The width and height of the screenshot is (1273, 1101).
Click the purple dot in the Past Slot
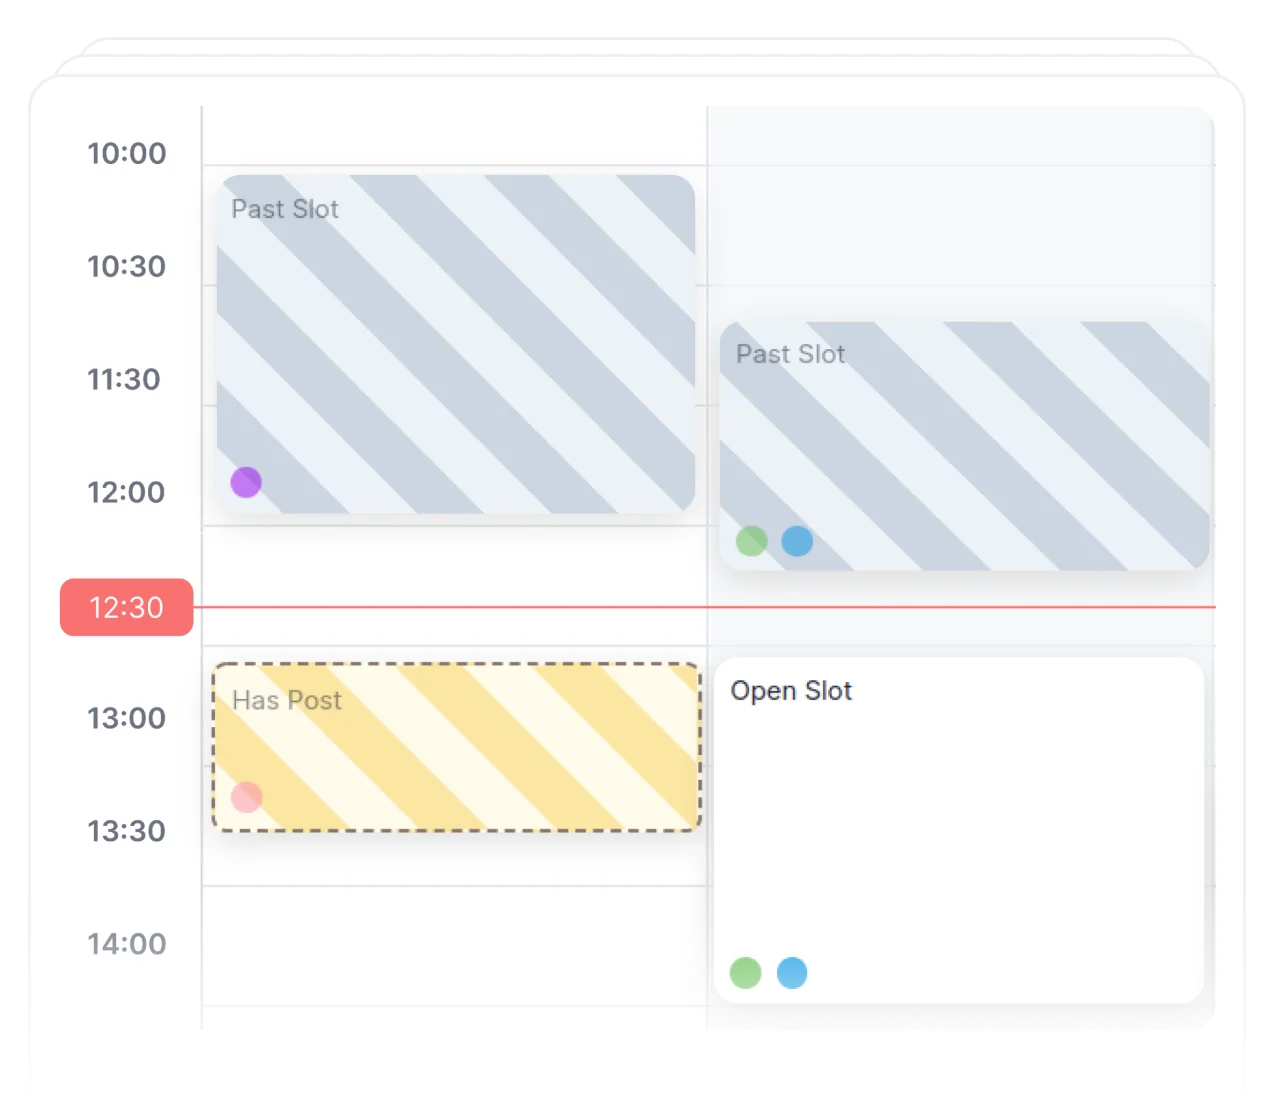[246, 482]
